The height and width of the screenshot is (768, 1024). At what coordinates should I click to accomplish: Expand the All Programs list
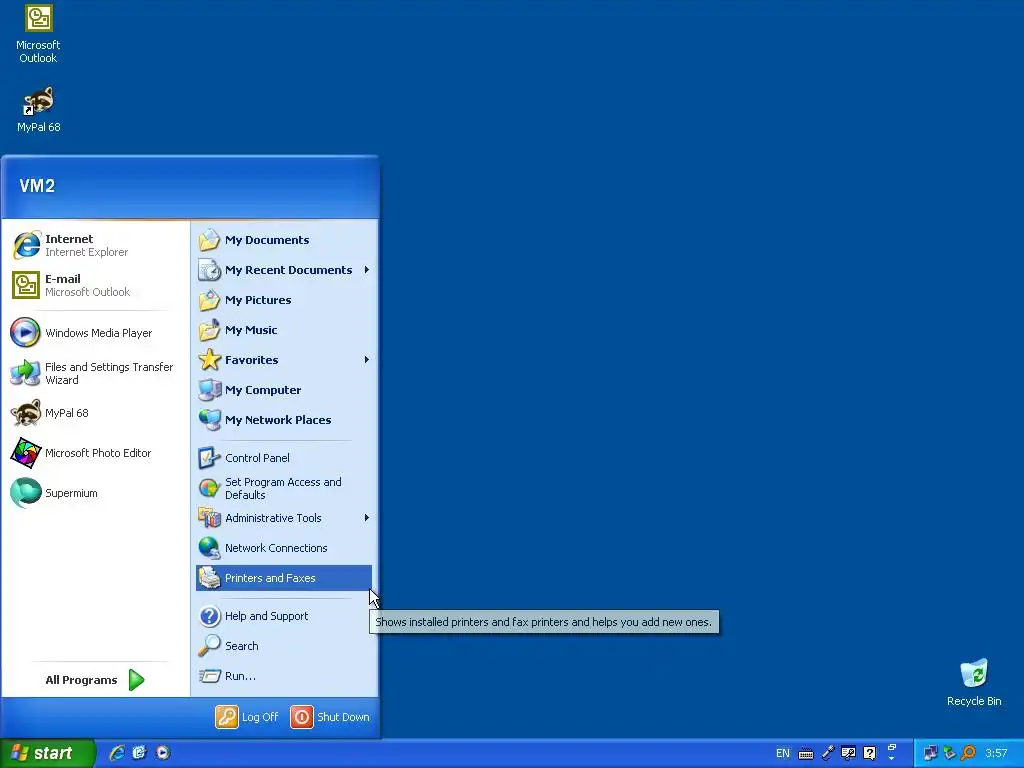[x=95, y=680]
